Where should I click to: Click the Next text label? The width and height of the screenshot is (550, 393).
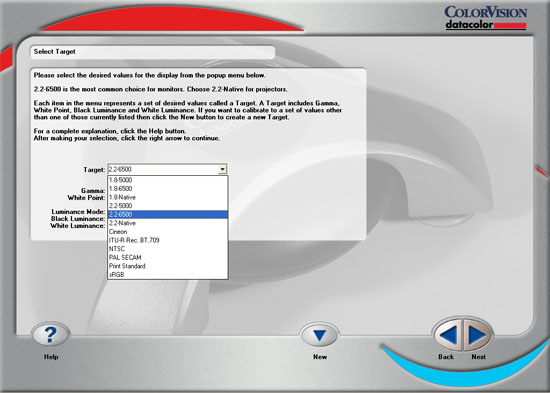(478, 357)
